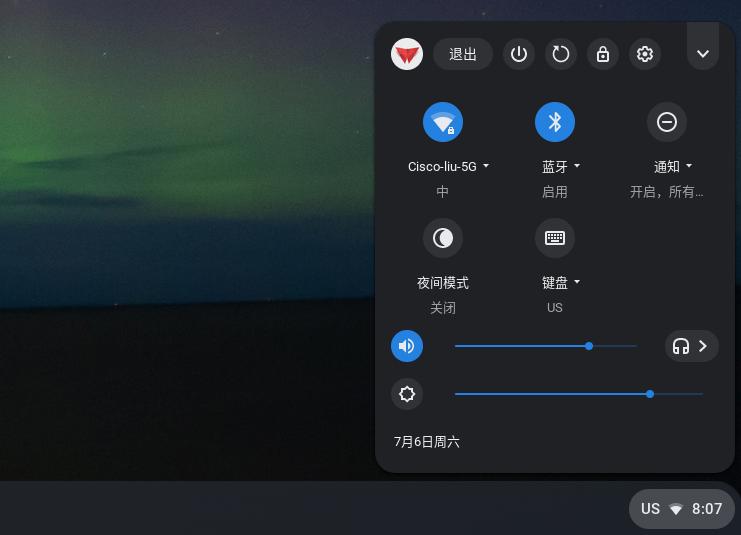Open audio settings headphone button
The width and height of the screenshot is (741, 535).
click(x=692, y=346)
